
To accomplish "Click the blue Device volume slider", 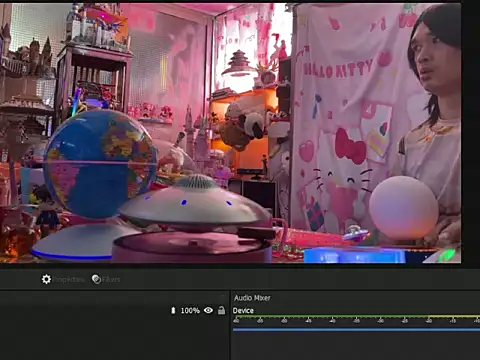I will click(x=356, y=330).
